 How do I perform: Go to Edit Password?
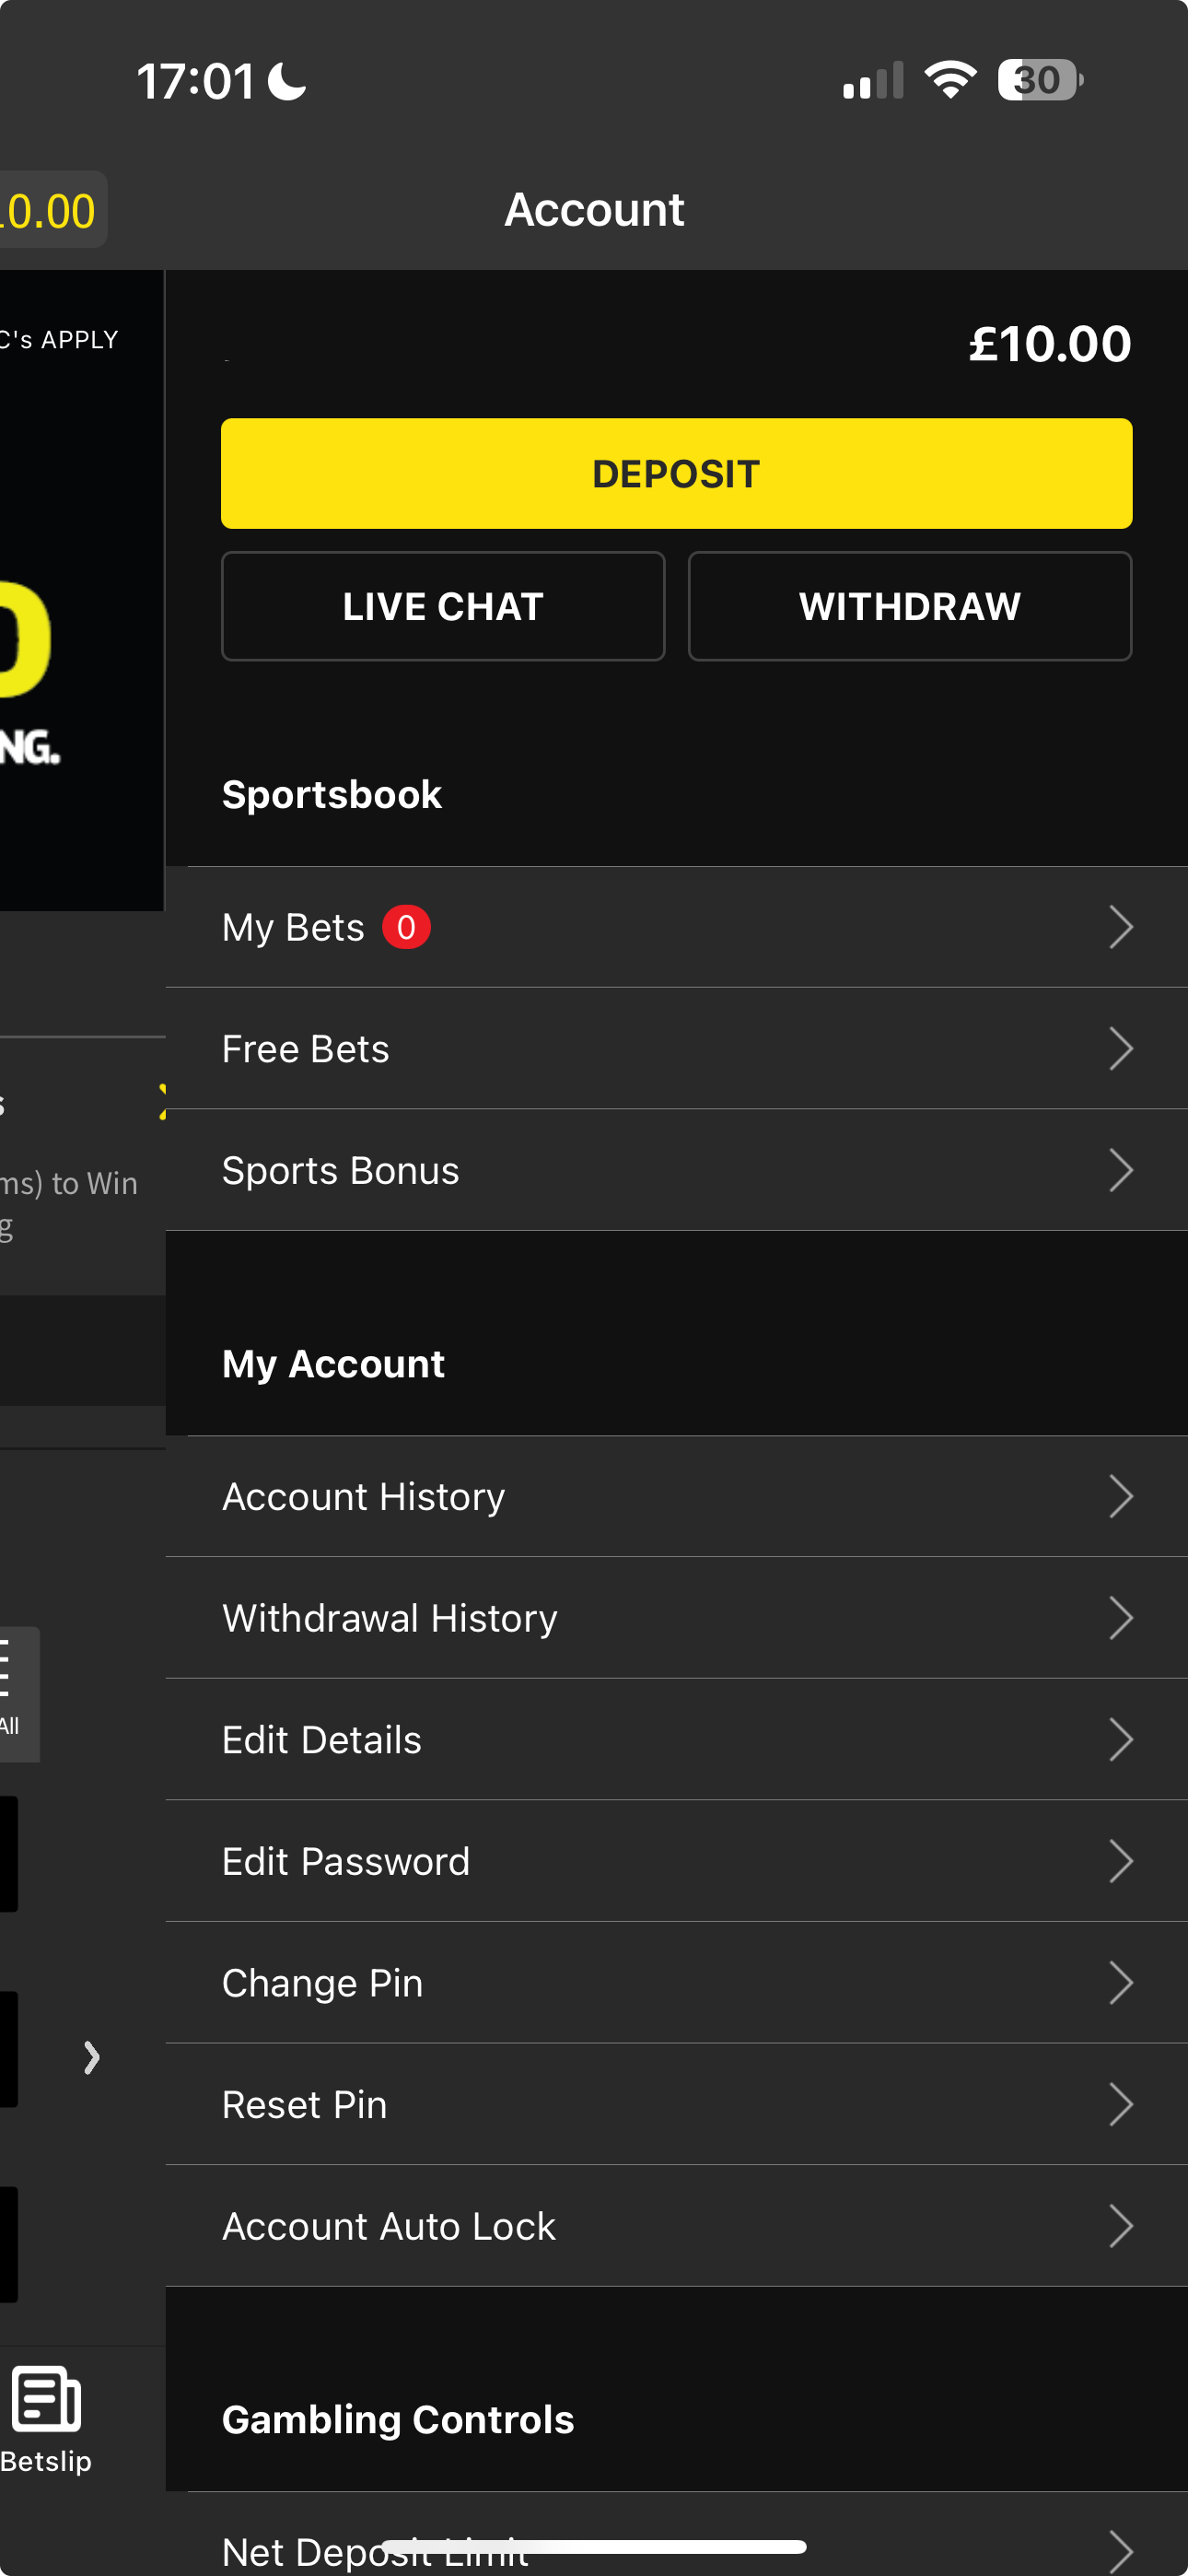(x=346, y=1861)
